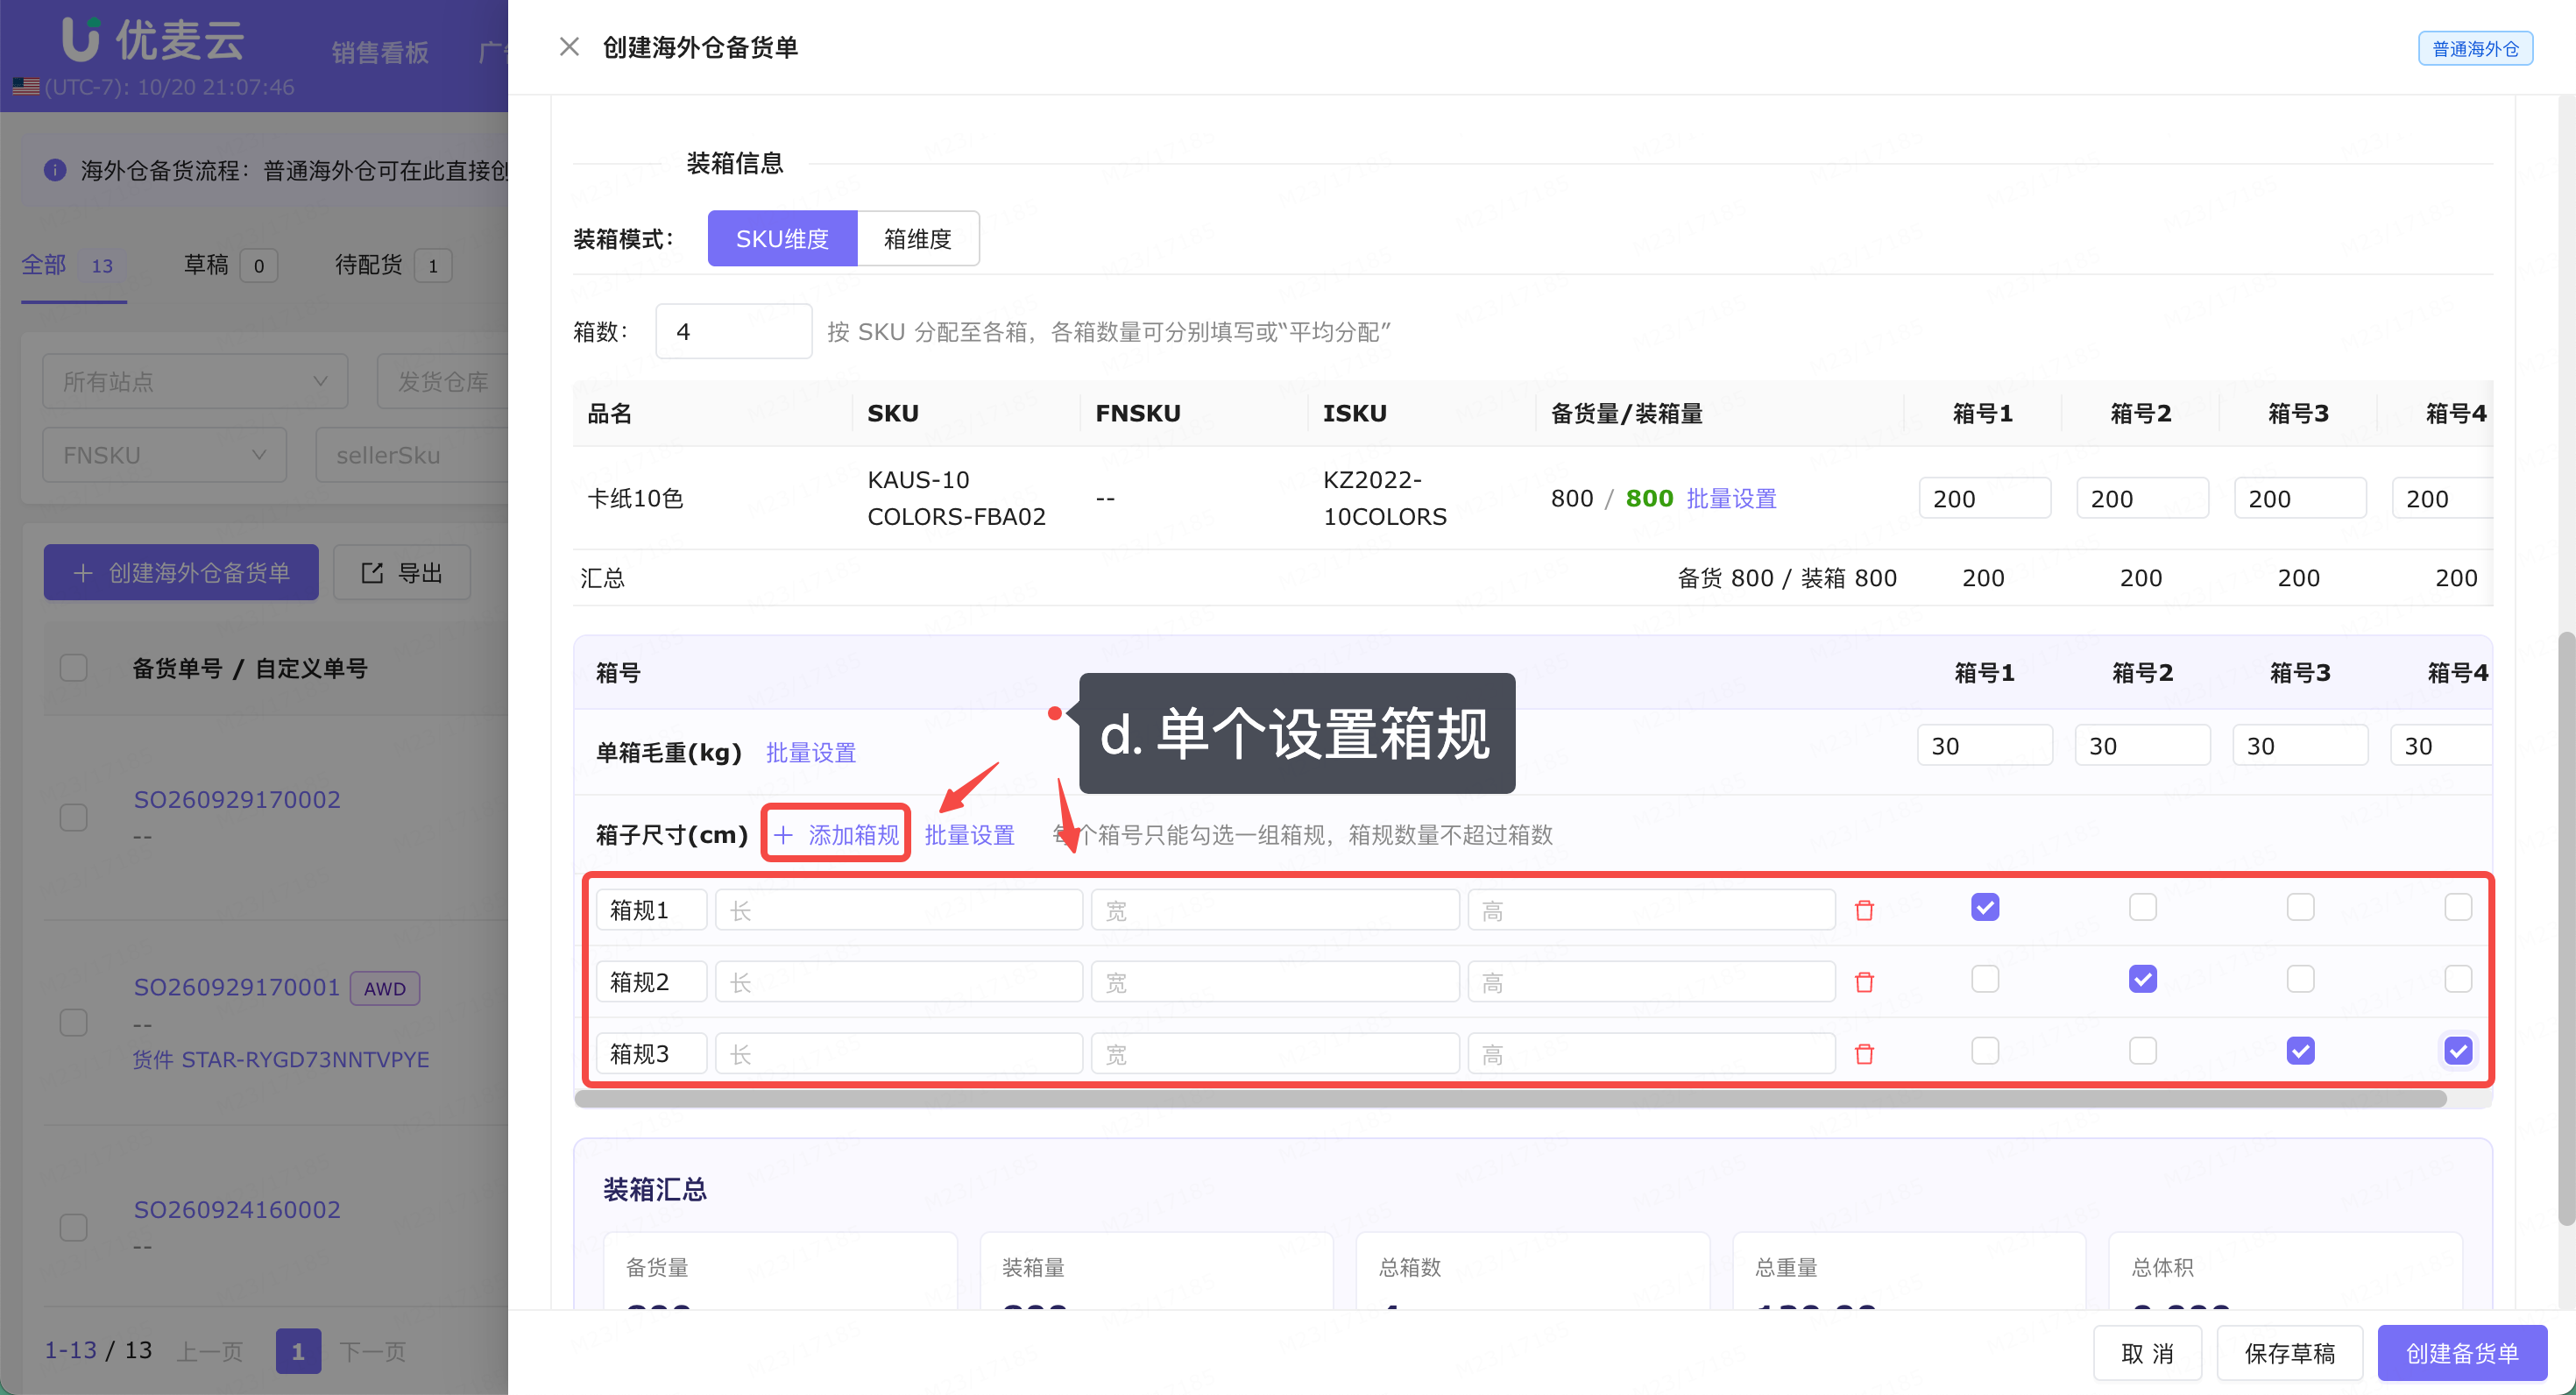Open the 发货仓库 dropdown
2576x1395 pixels.
[x=443, y=381]
